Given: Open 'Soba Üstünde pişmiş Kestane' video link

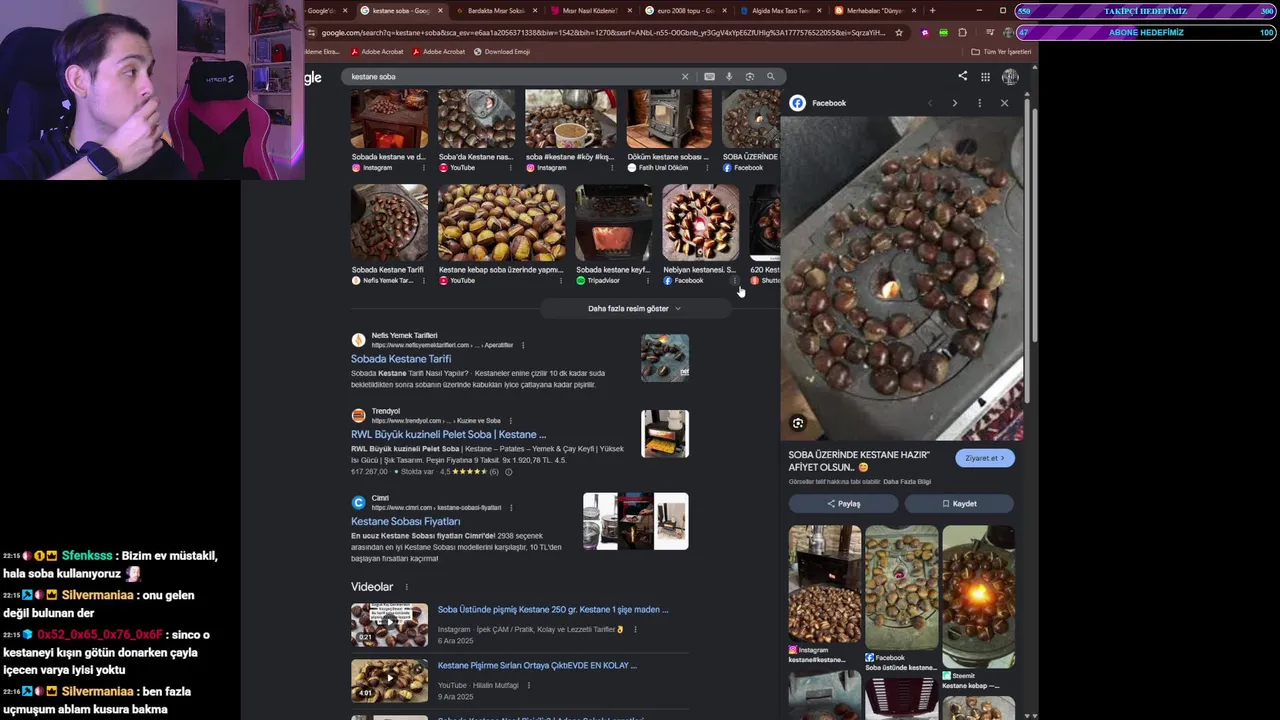Looking at the screenshot, I should [553, 610].
